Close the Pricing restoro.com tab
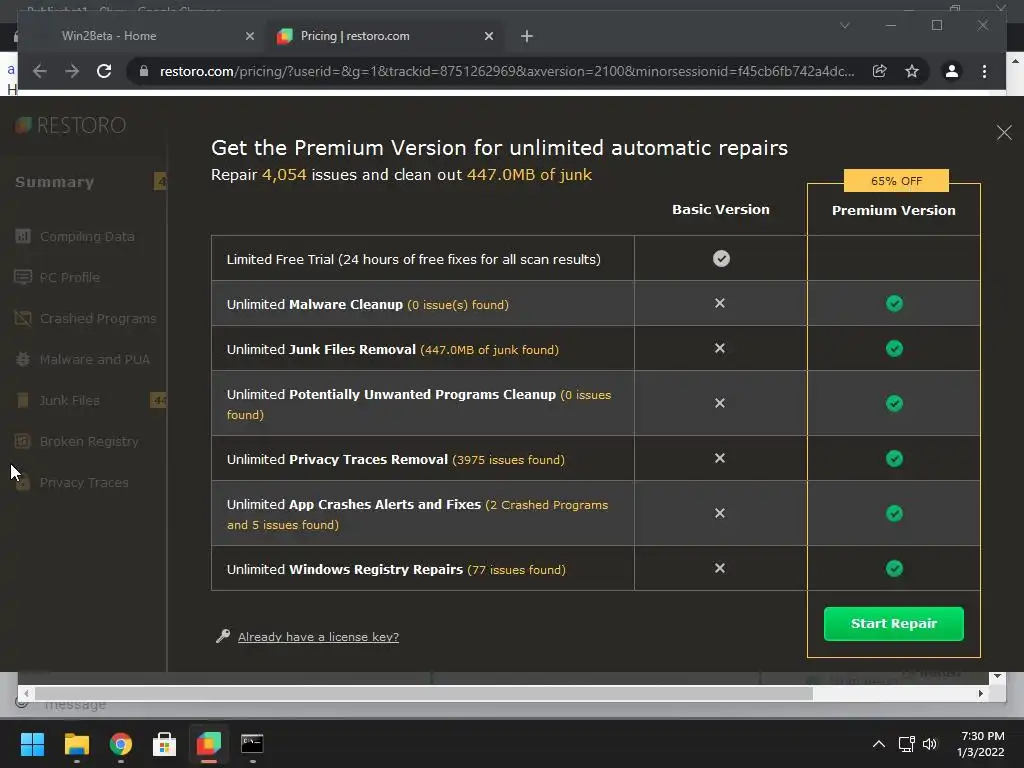This screenshot has width=1024, height=768. (488, 37)
